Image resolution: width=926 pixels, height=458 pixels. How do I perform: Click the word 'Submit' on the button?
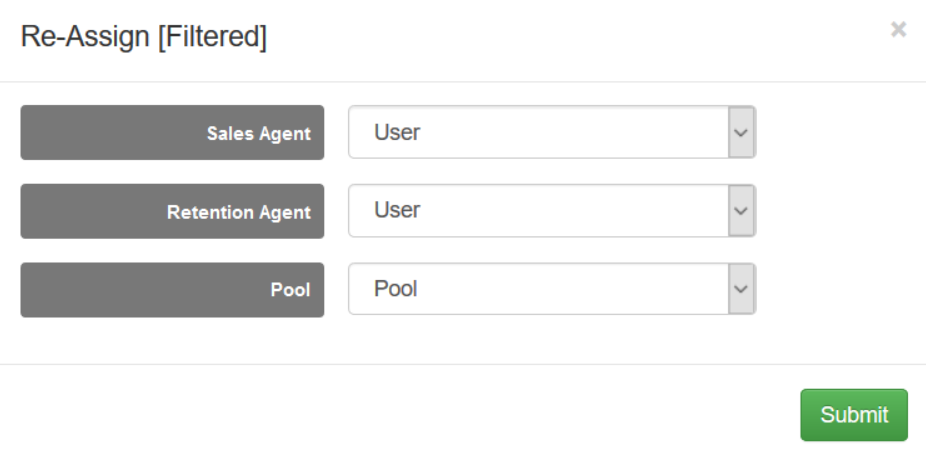854,415
